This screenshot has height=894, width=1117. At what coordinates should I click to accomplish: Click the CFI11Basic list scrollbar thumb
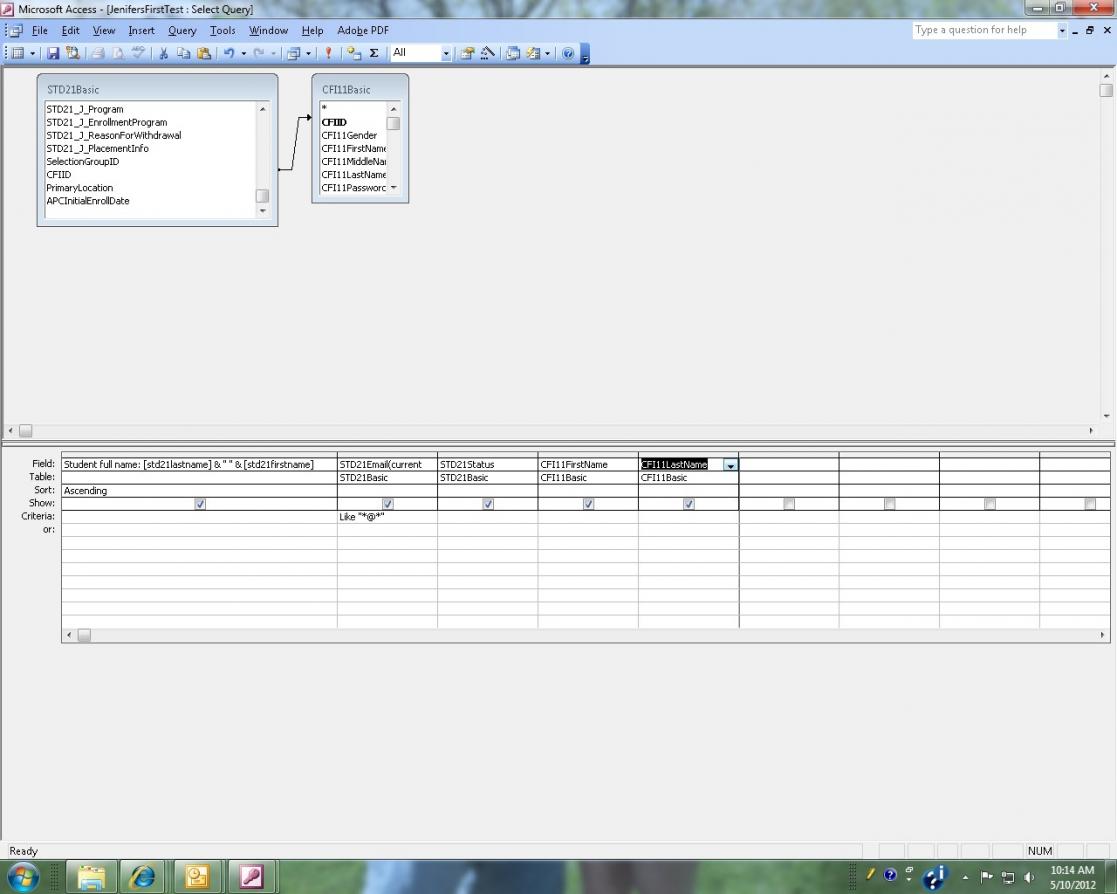(x=393, y=123)
